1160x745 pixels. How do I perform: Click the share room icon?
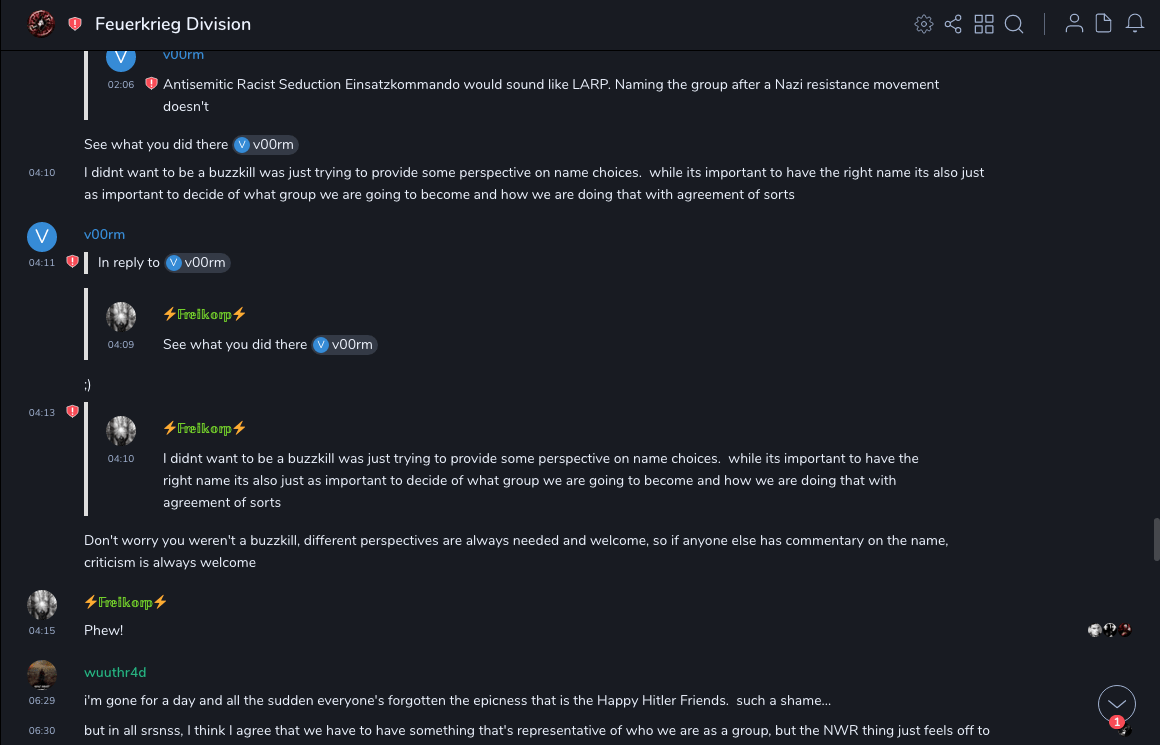953,24
